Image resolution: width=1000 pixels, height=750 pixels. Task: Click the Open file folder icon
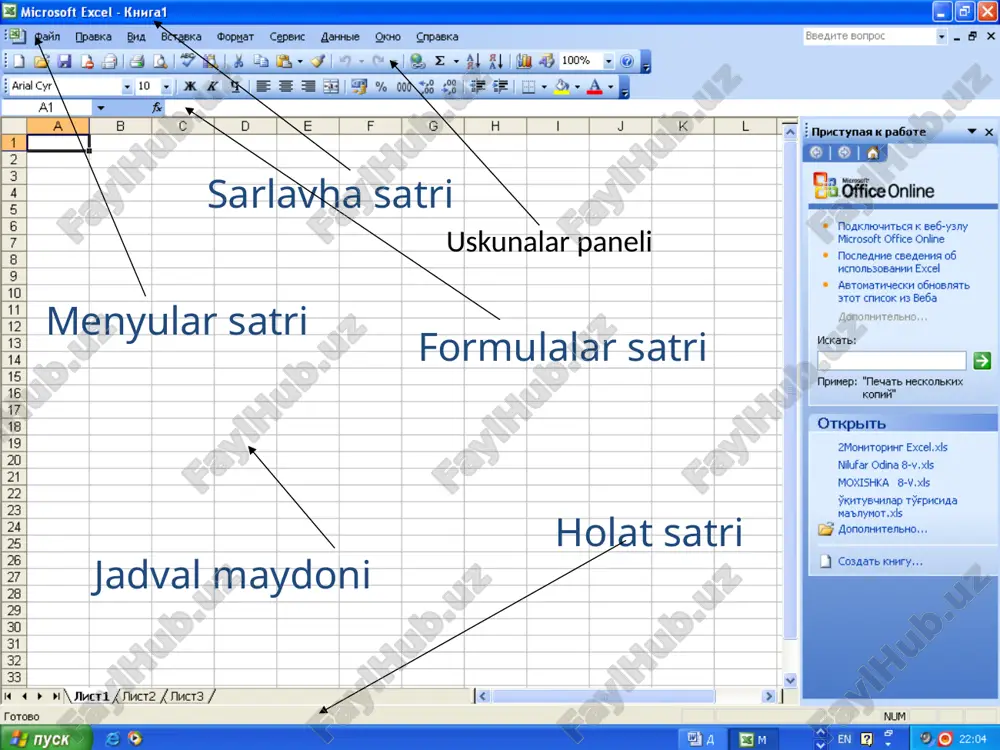click(x=41, y=61)
